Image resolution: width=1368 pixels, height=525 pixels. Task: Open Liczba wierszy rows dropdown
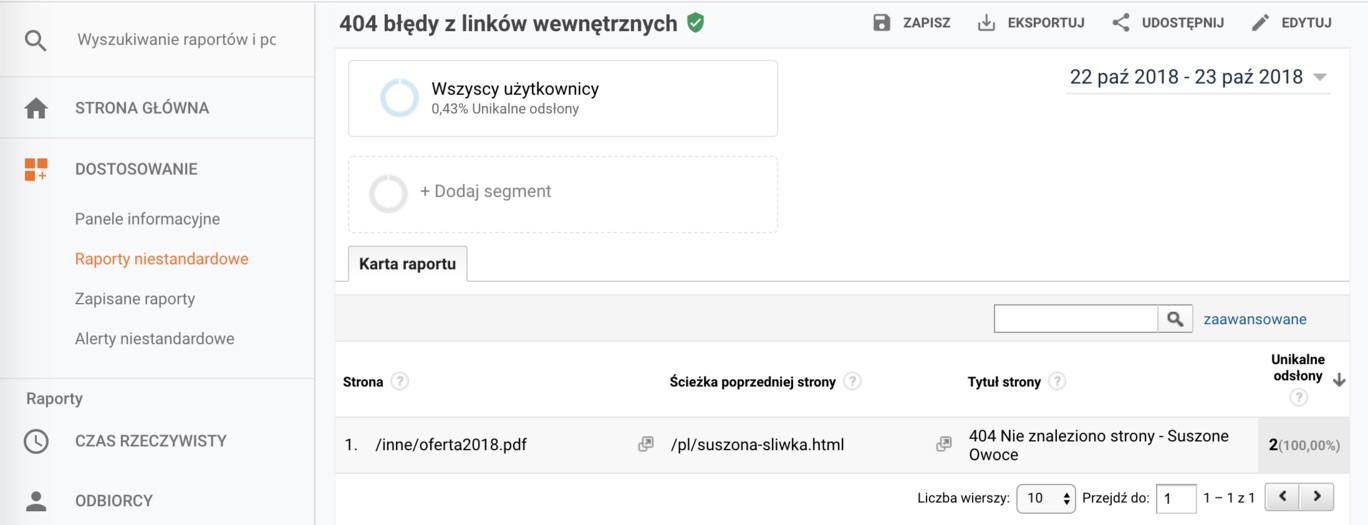1046,497
